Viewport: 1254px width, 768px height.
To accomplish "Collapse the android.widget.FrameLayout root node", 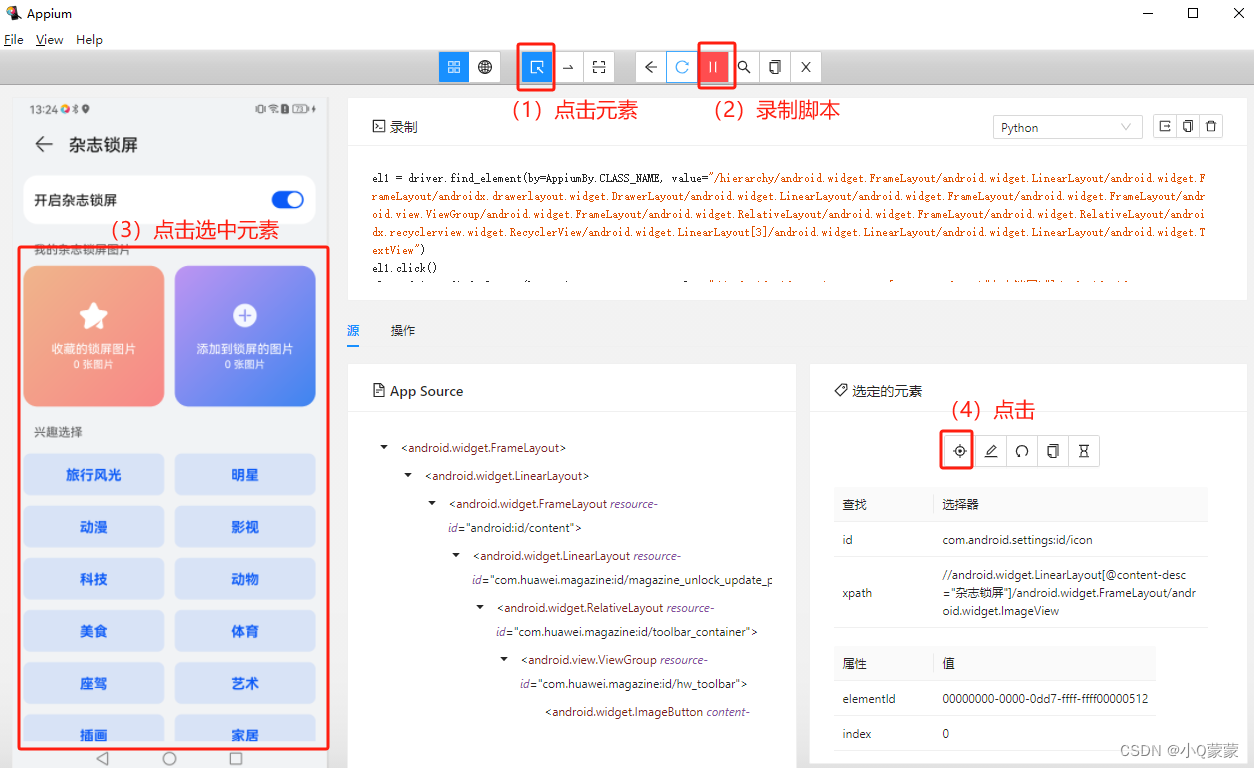I will coord(384,447).
